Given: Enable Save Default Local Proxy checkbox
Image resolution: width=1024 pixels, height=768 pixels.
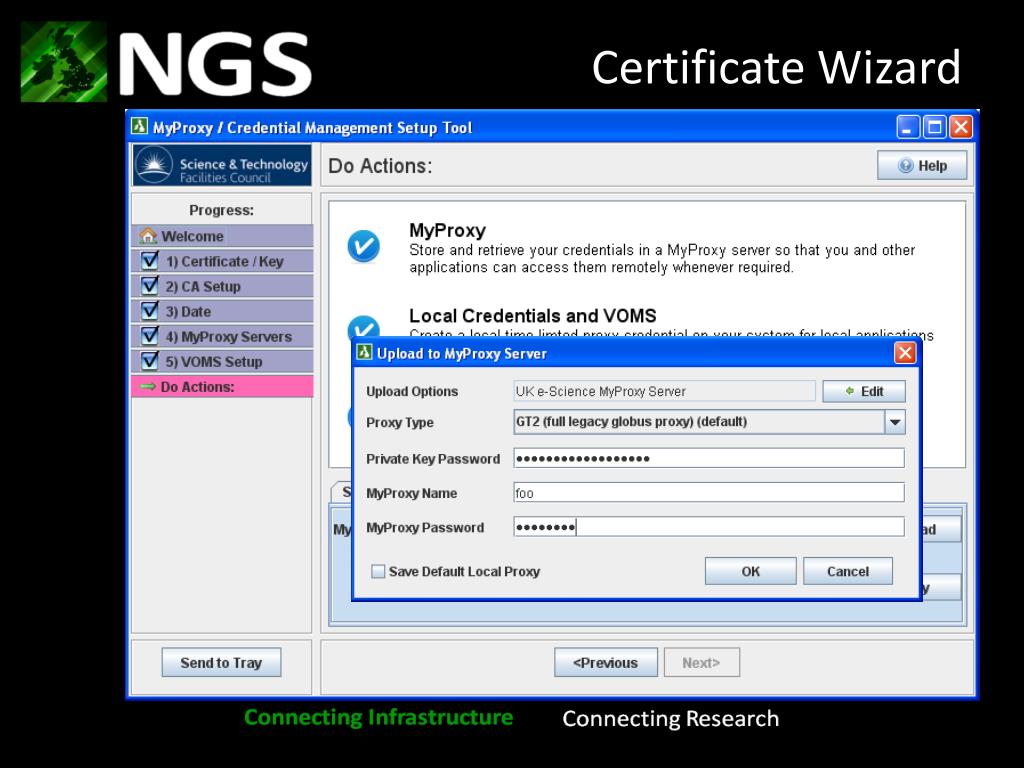Looking at the screenshot, I should tap(377, 571).
